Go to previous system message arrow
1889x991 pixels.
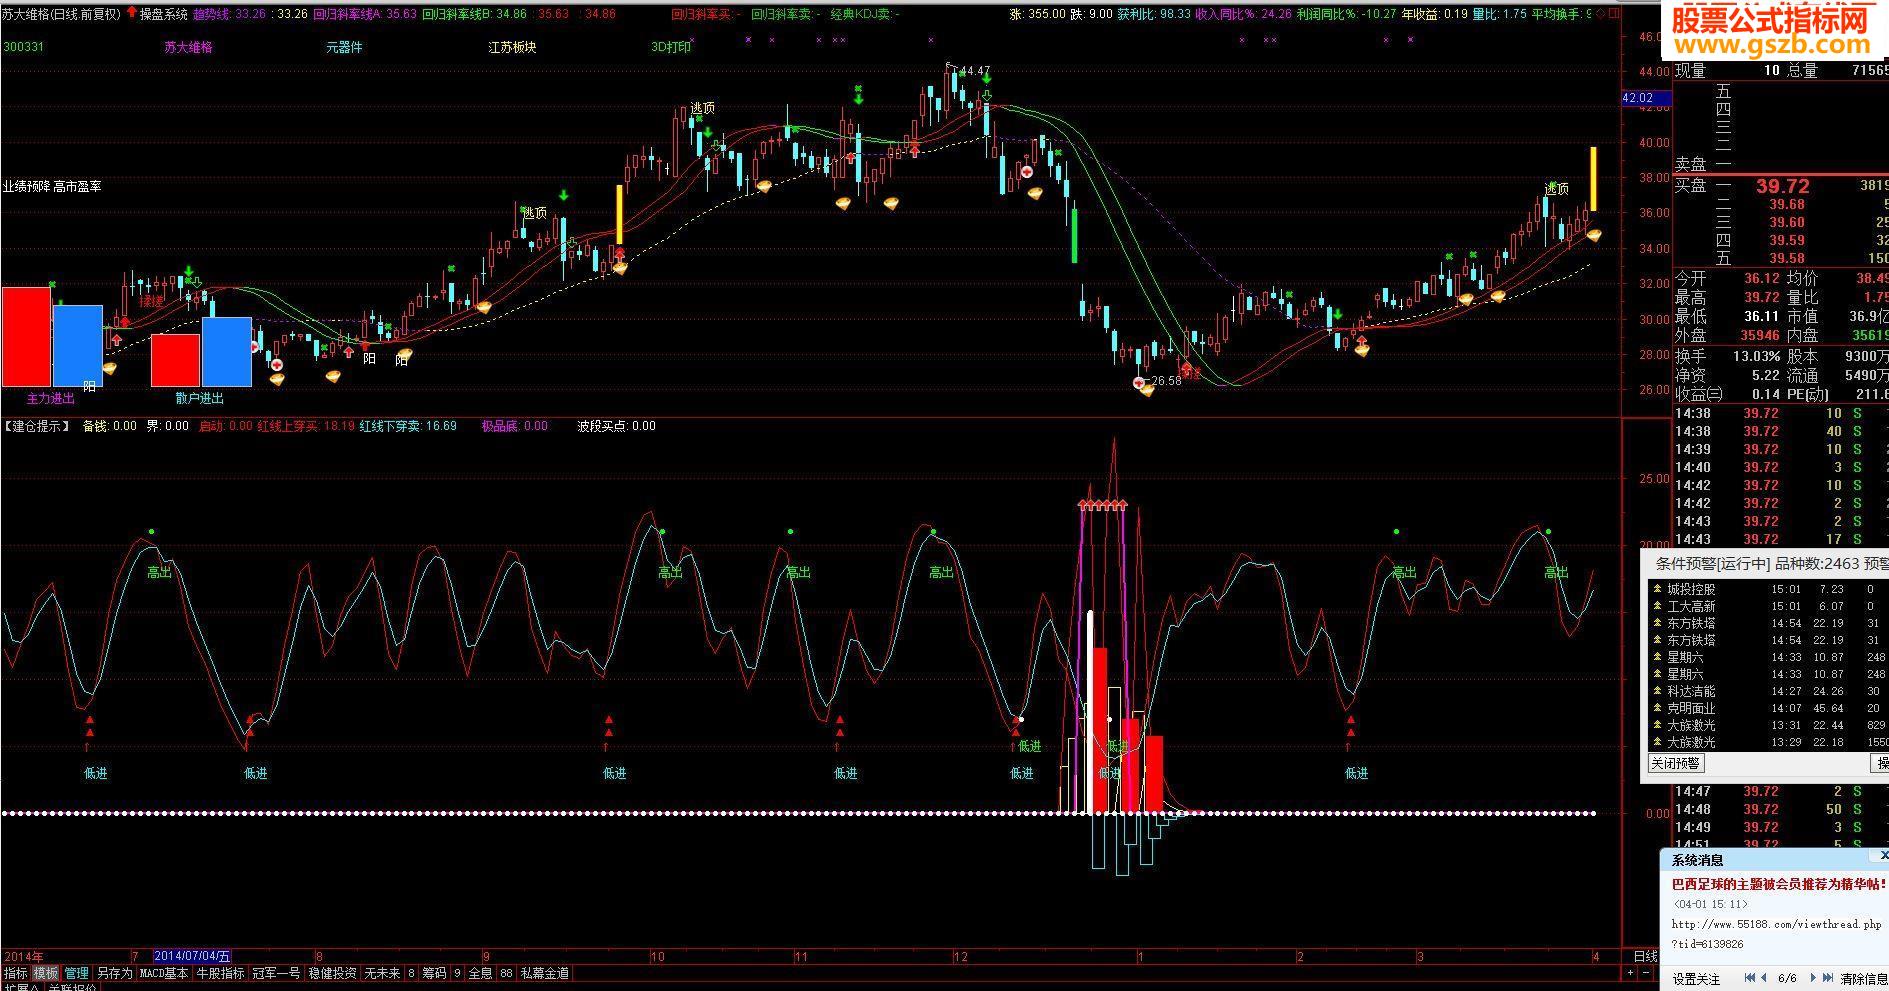click(1765, 978)
